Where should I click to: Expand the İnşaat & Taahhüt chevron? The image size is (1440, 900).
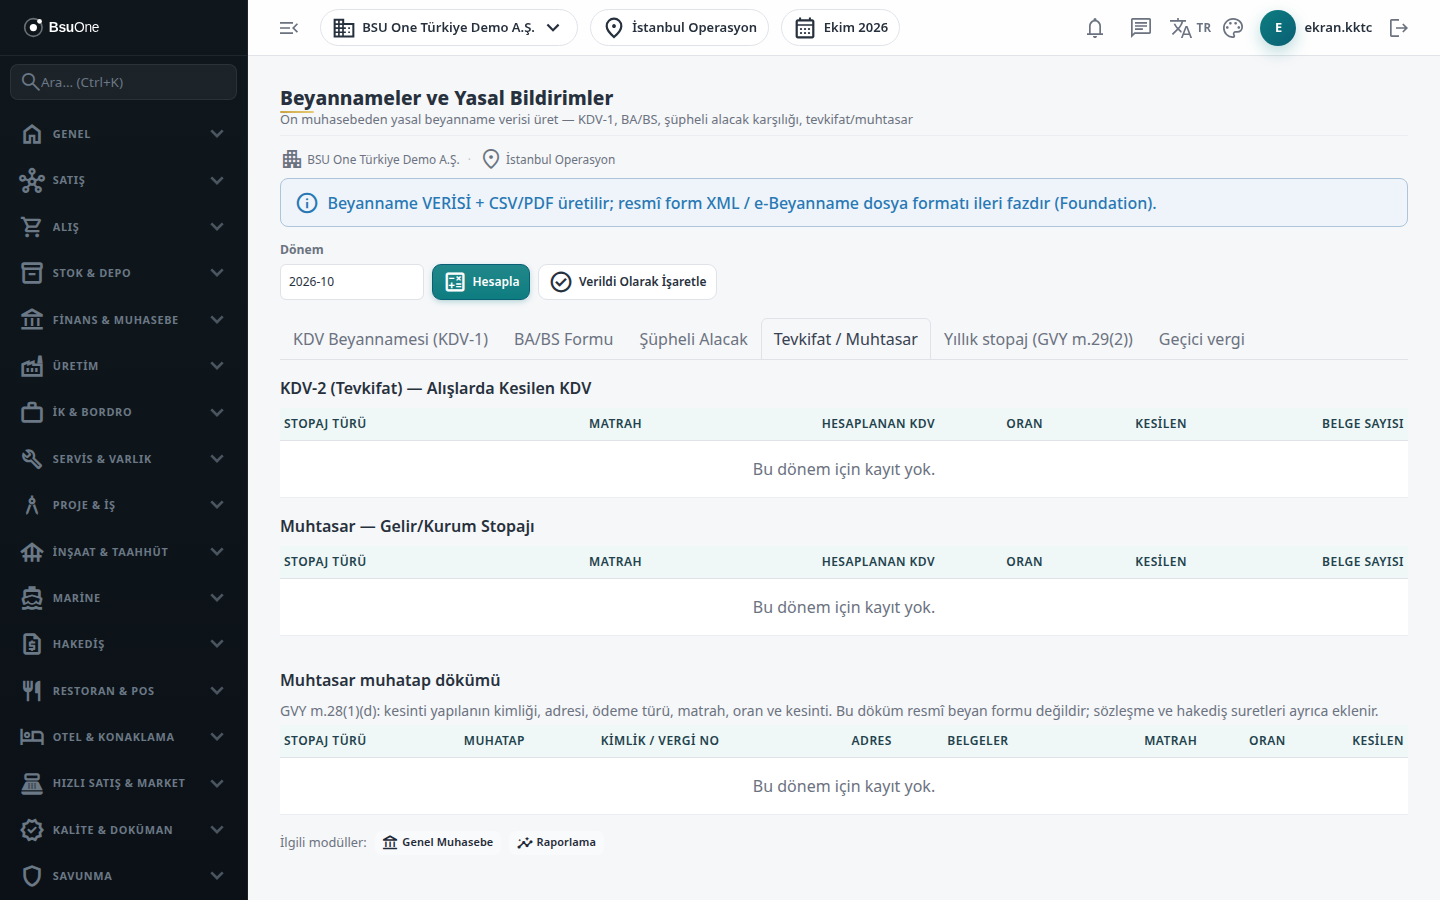217,552
